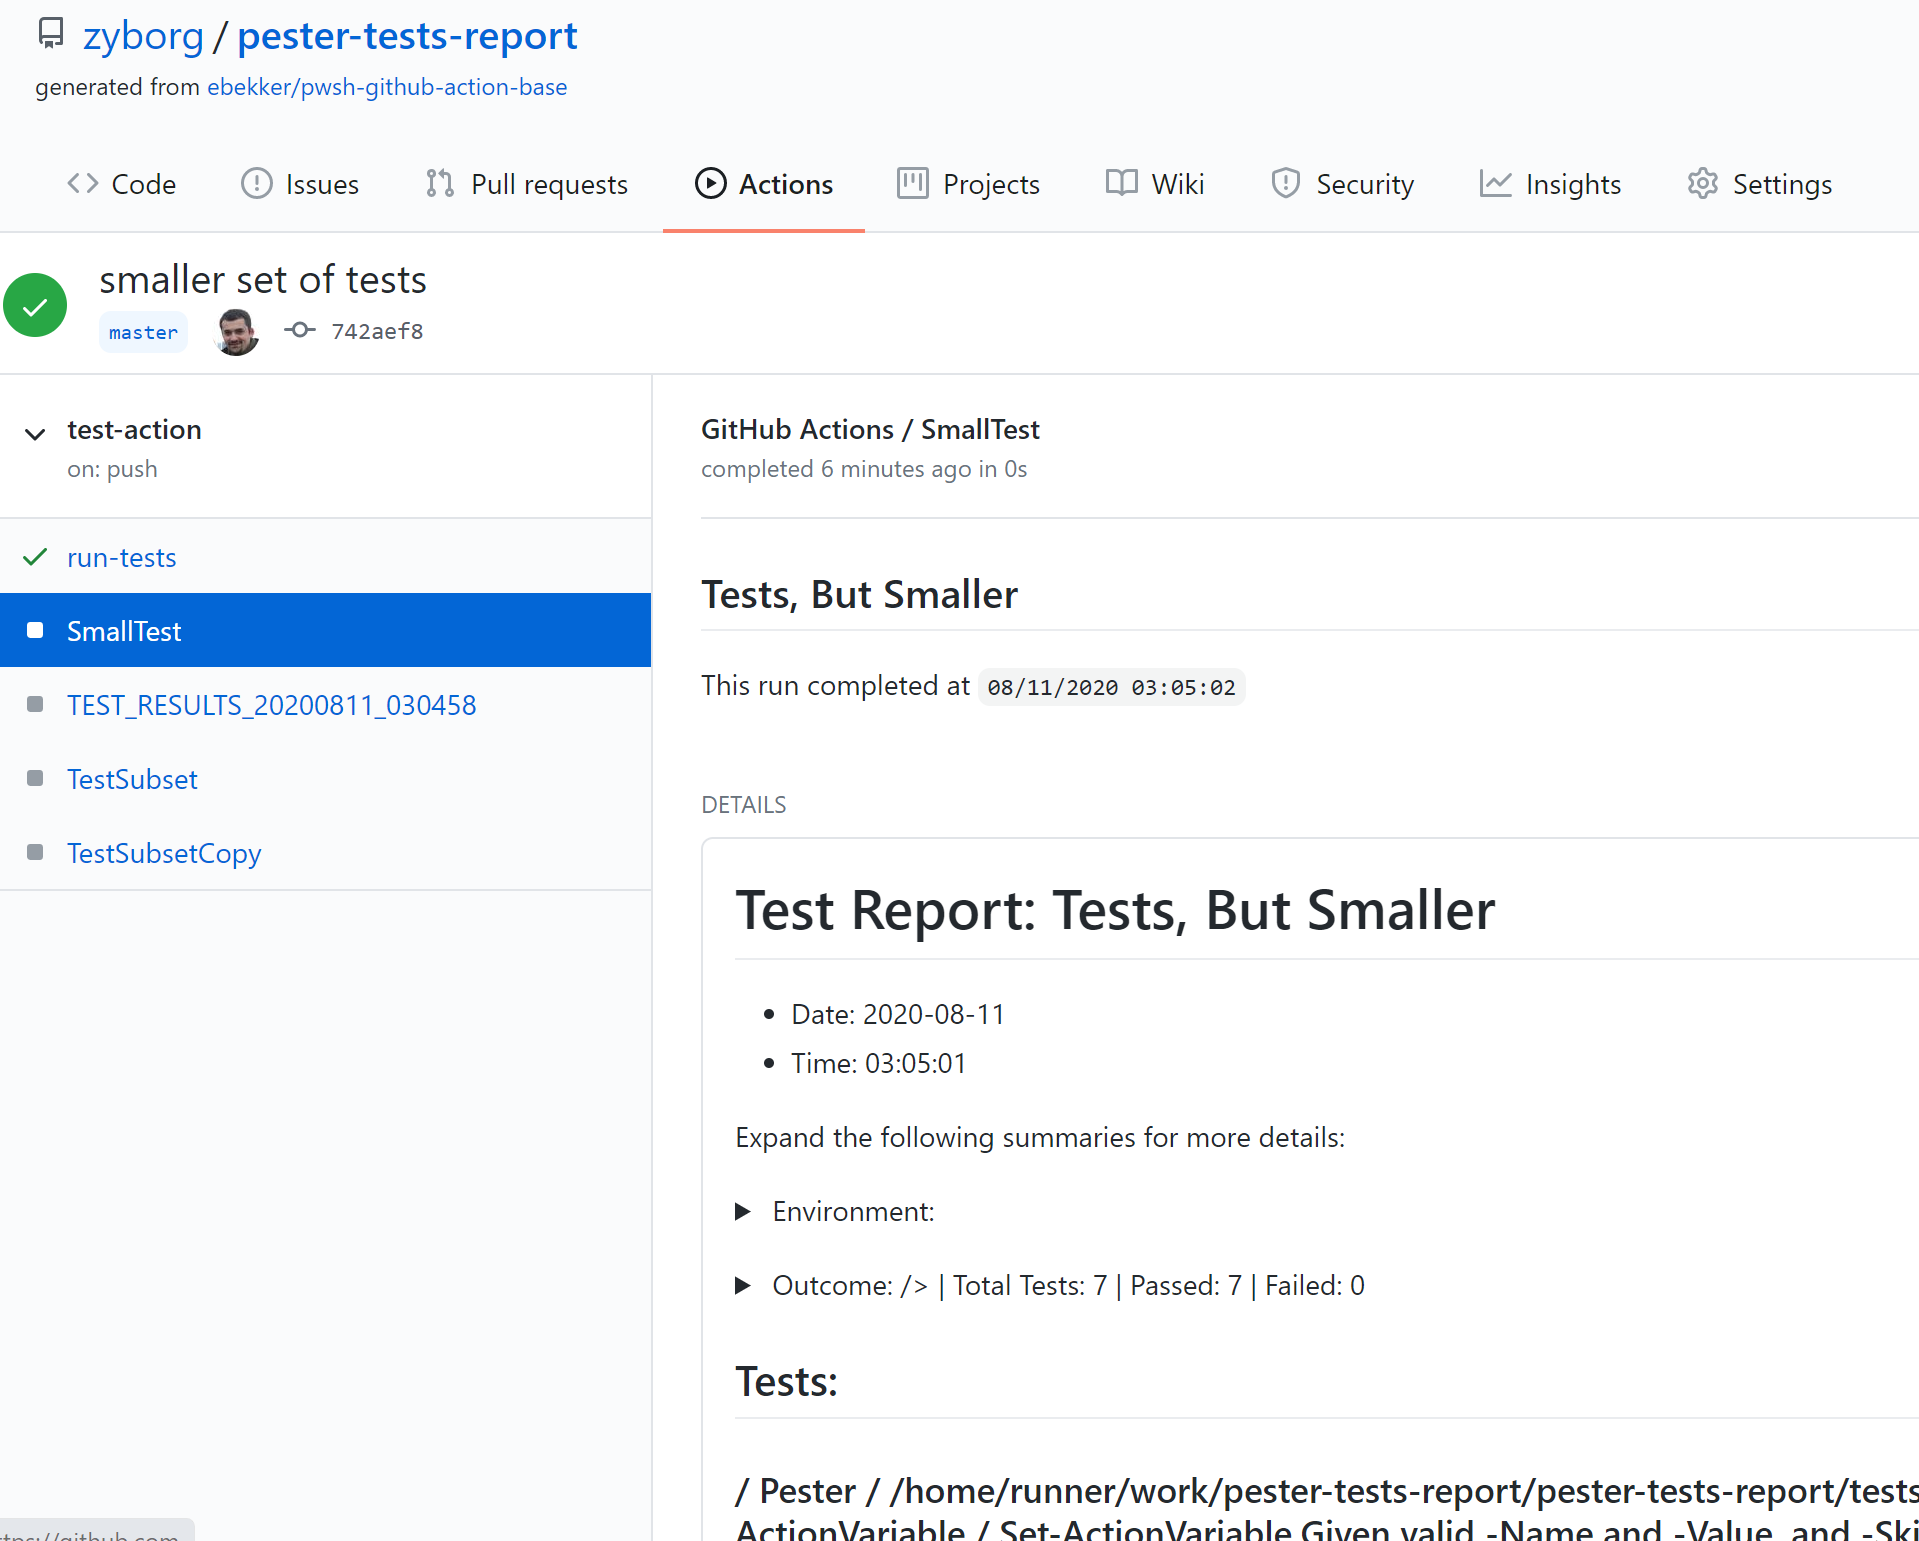Image resolution: width=1919 pixels, height=1541 pixels.
Task: Click the status square beside TestSubset
Action: click(35, 778)
